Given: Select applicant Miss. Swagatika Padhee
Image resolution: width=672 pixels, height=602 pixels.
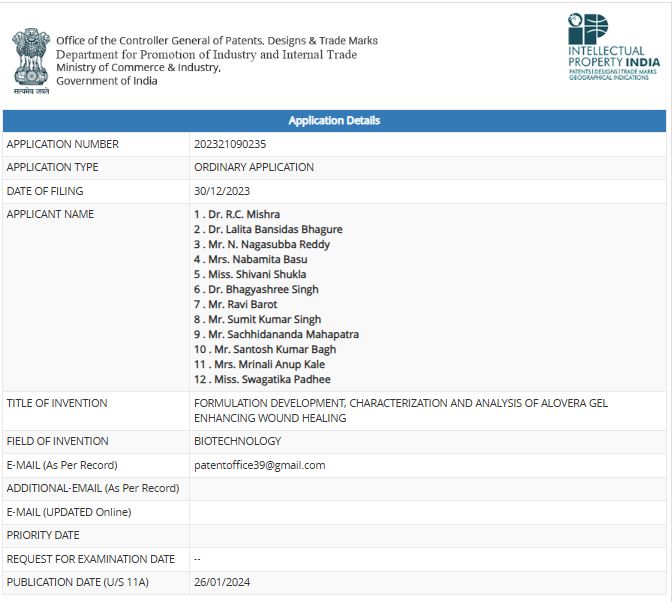Looking at the screenshot, I should click(262, 379).
